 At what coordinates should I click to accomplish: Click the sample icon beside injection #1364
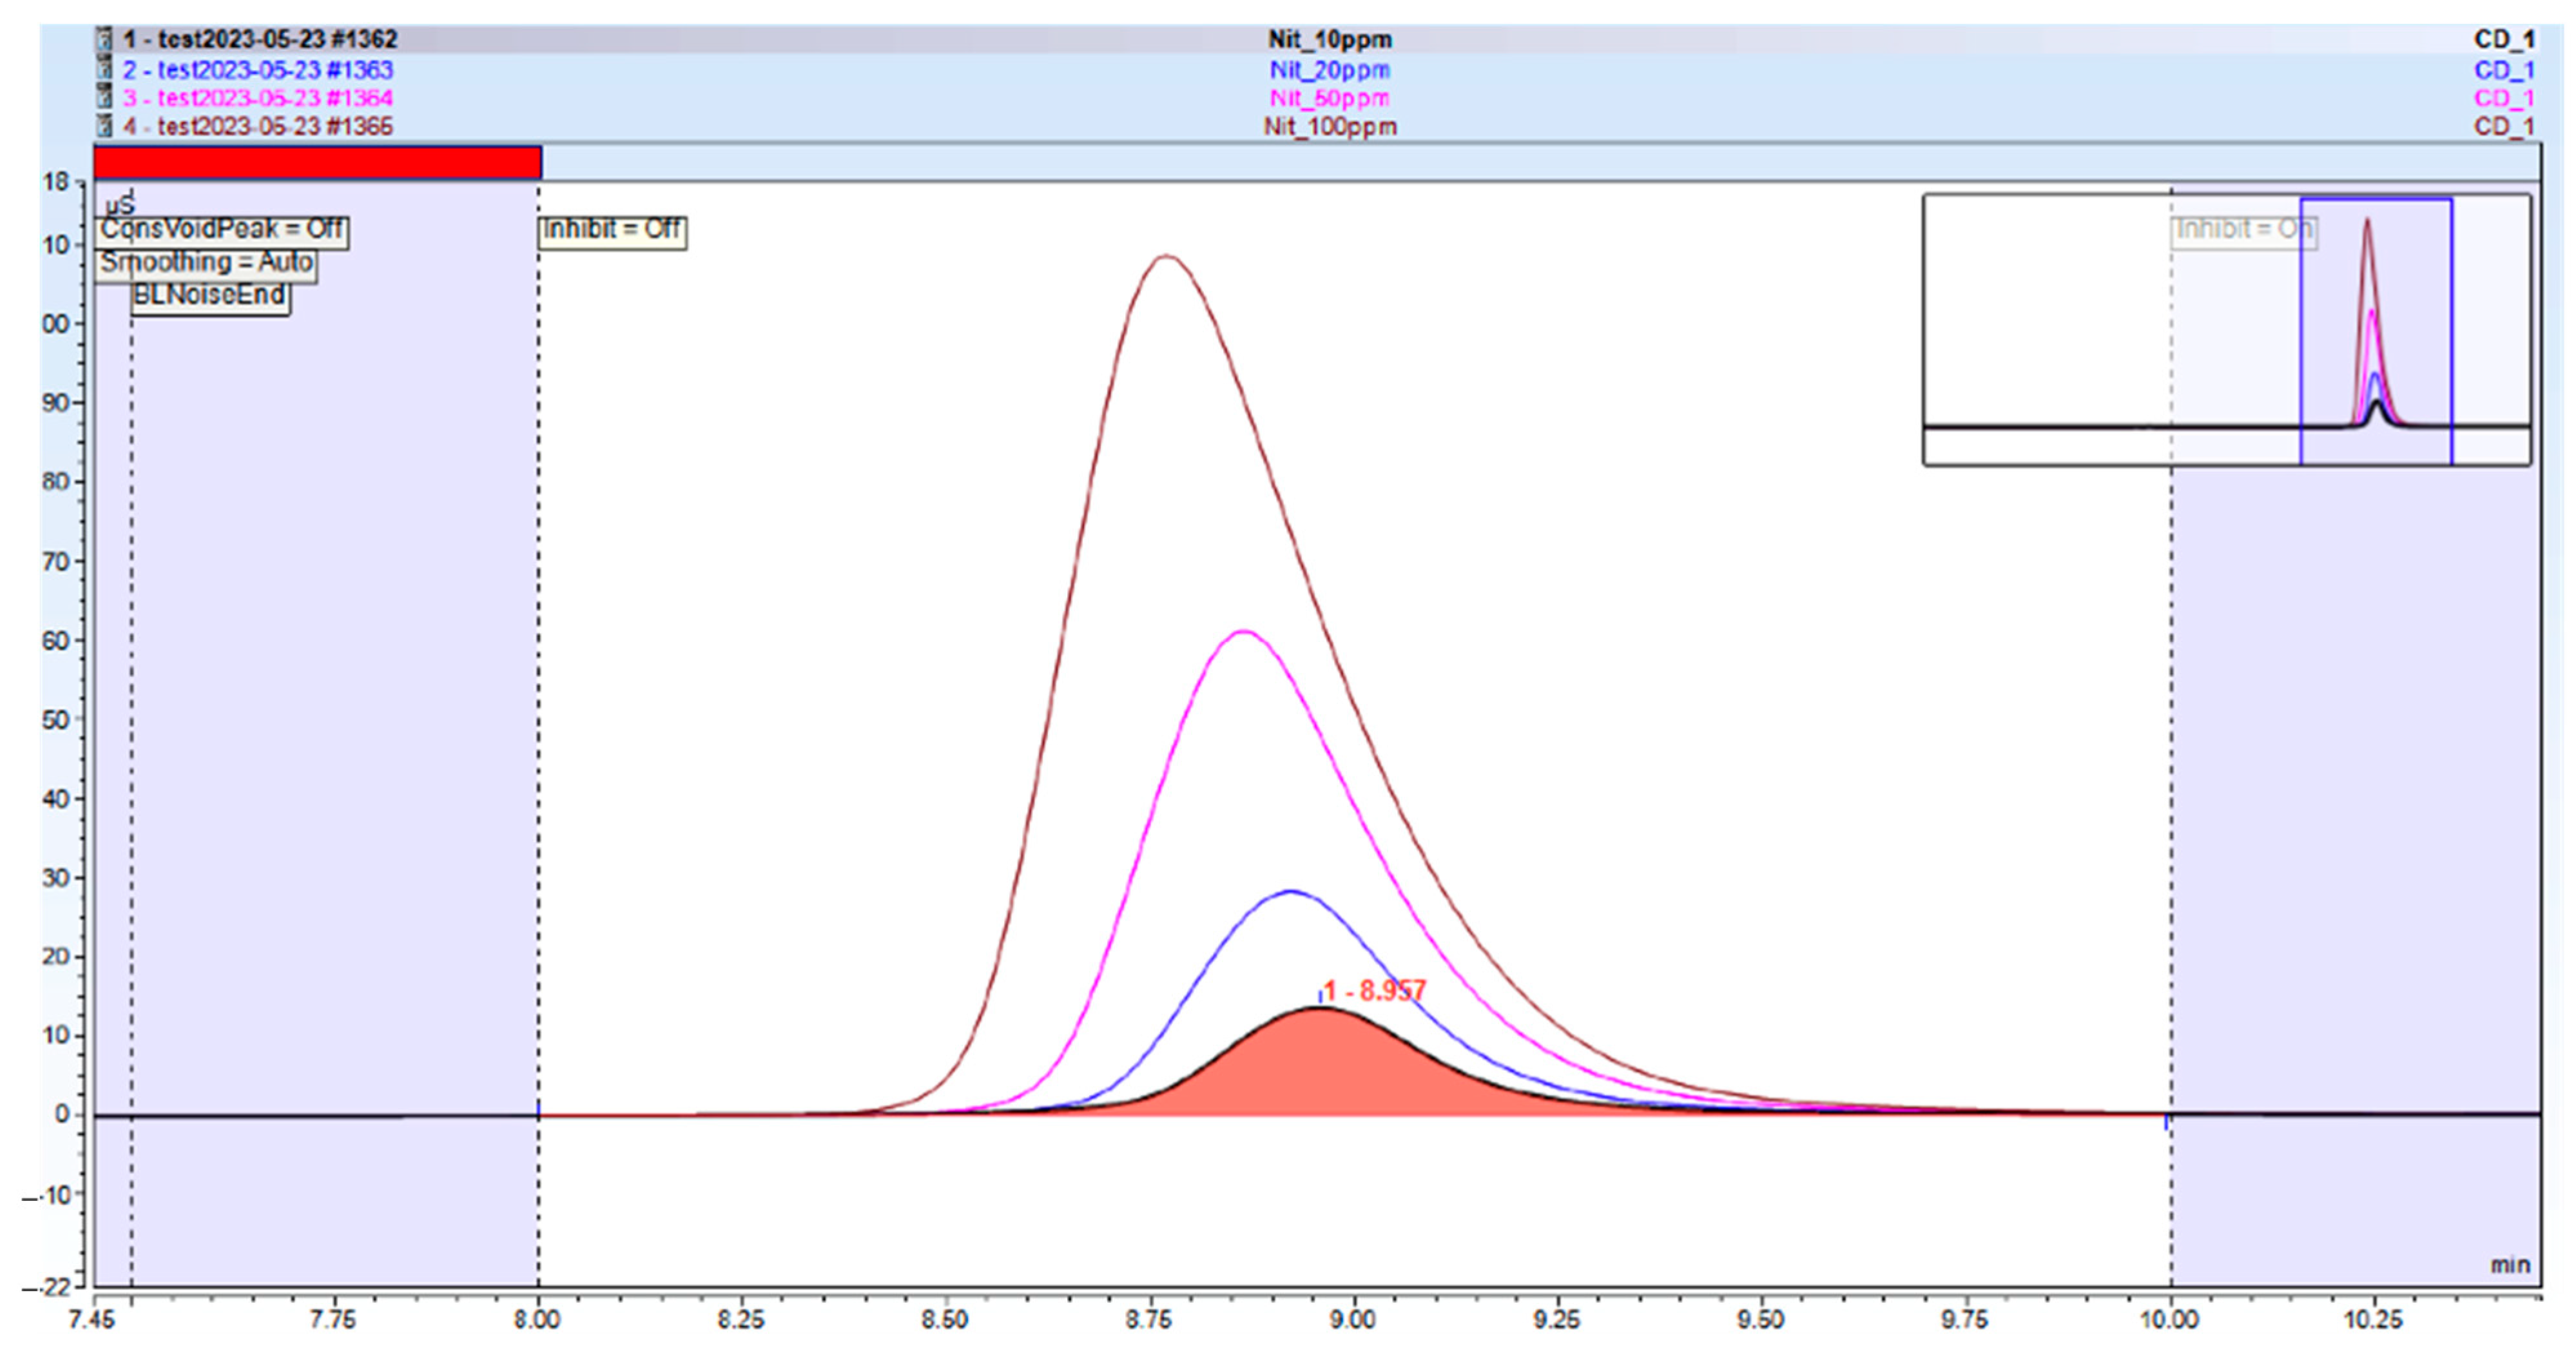(103, 97)
